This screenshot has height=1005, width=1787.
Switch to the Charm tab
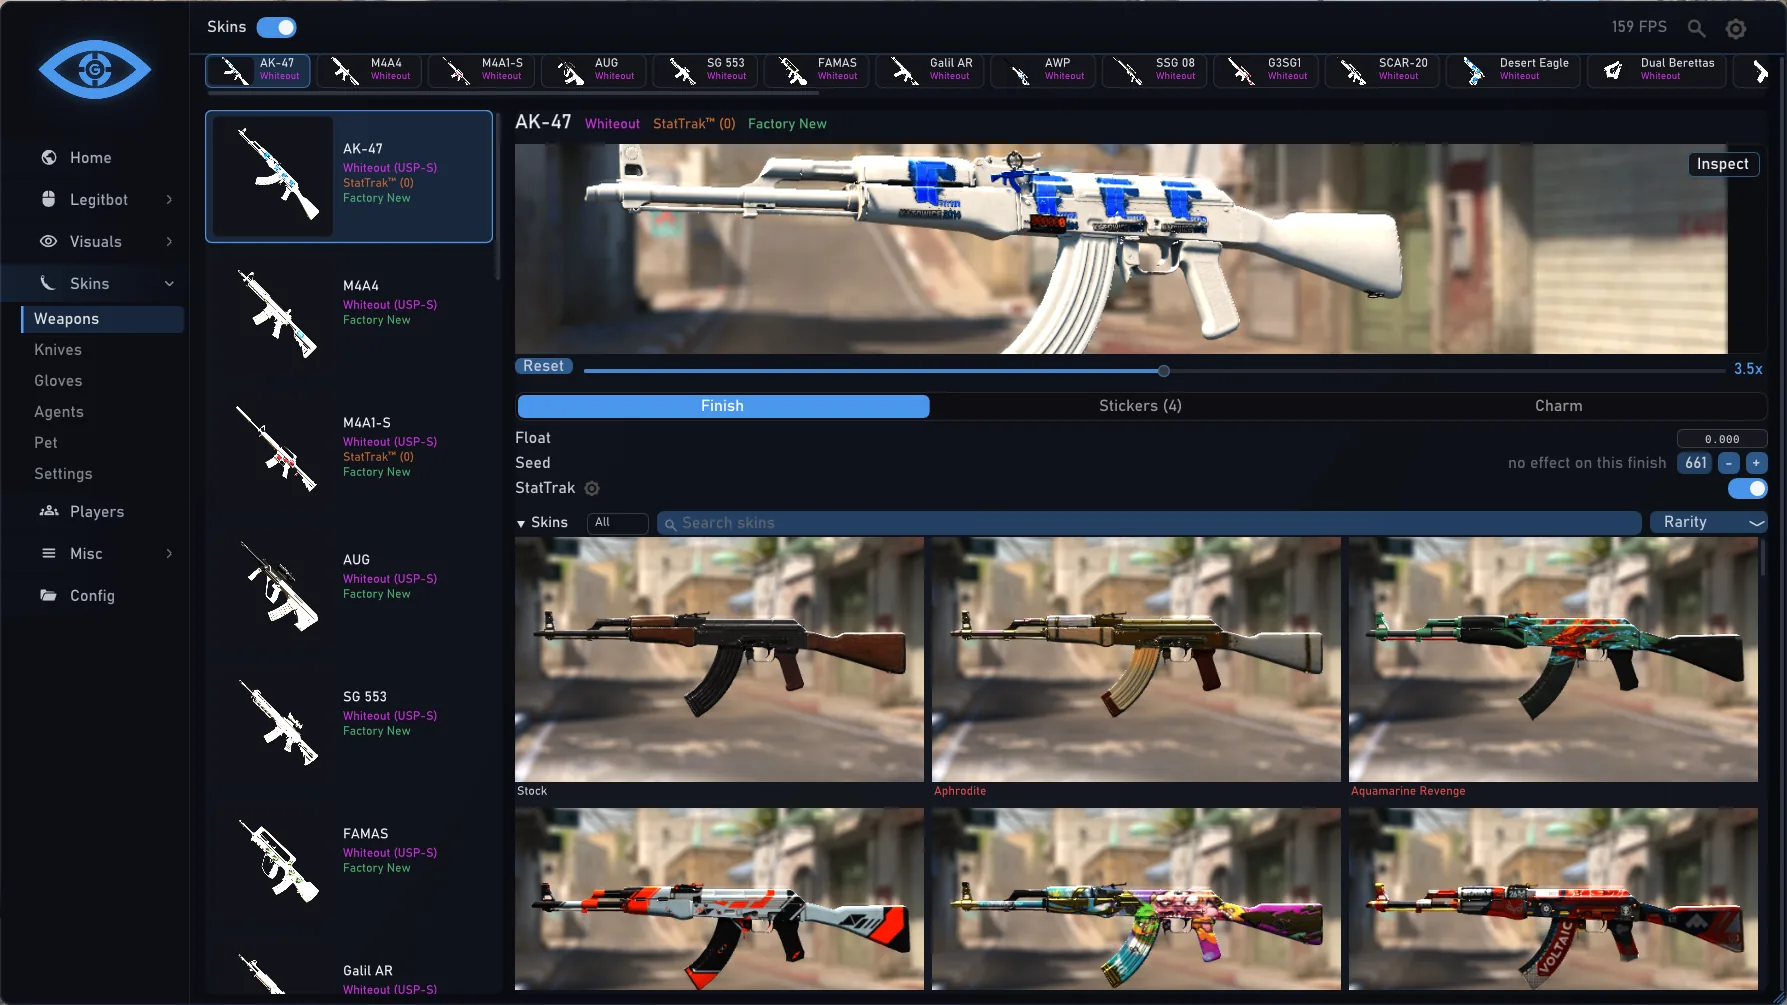coord(1558,406)
